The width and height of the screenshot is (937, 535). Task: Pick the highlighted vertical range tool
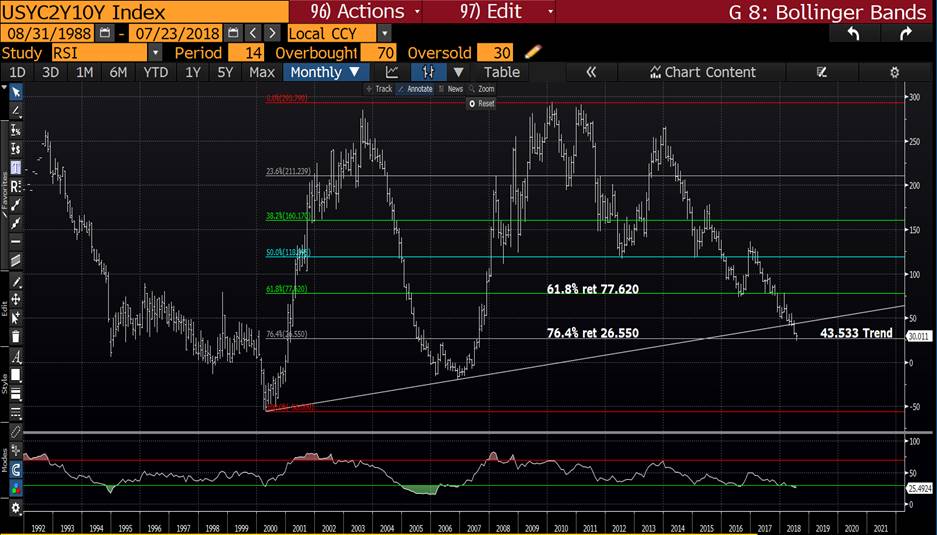16,167
